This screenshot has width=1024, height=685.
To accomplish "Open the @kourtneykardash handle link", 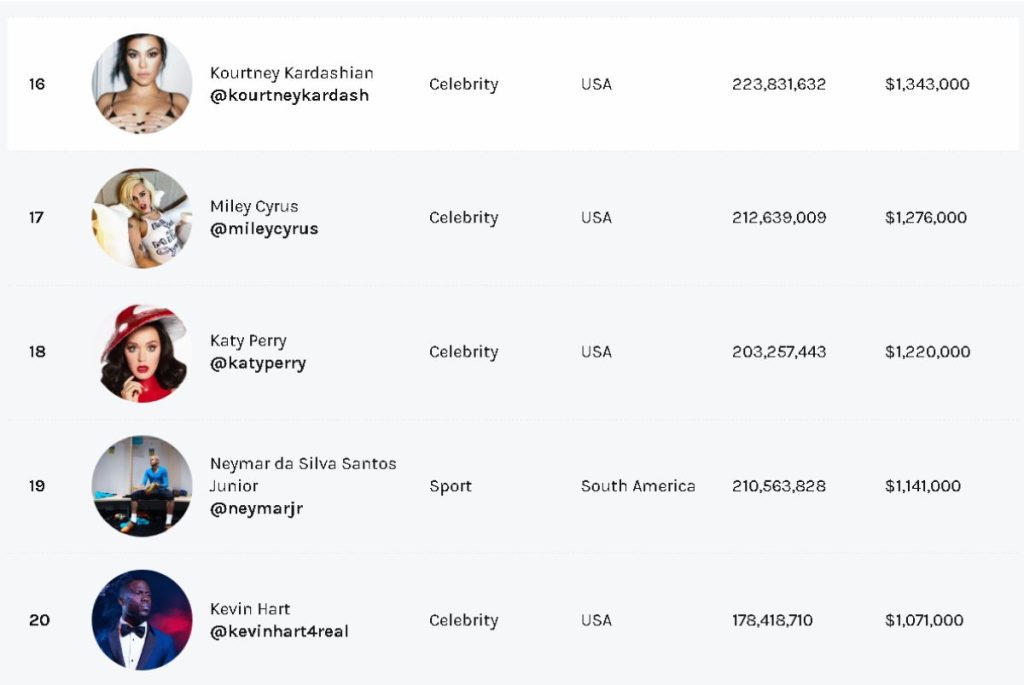I will [289, 95].
